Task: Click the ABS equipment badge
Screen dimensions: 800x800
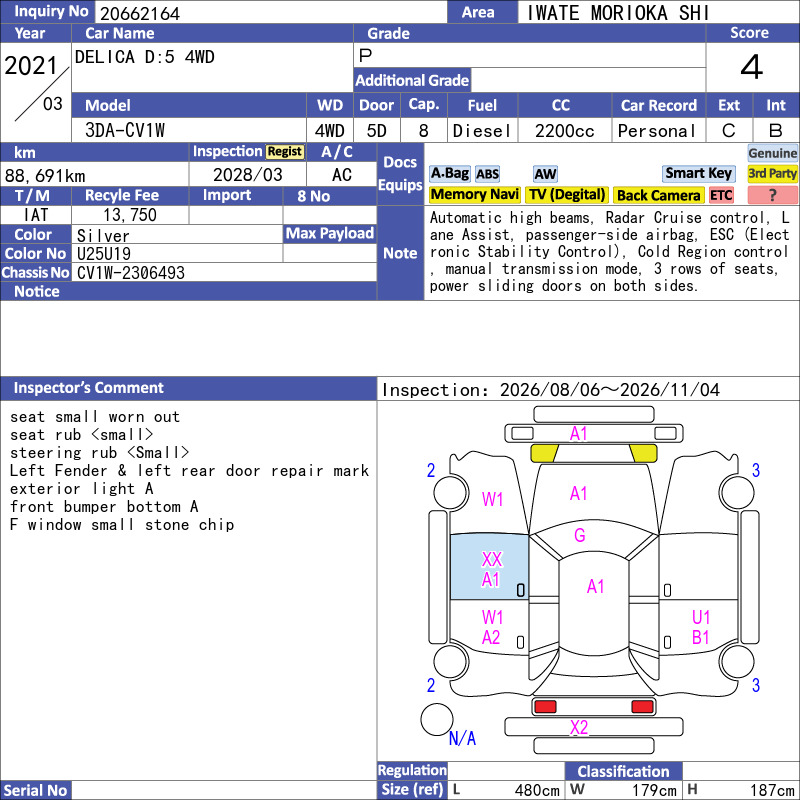Action: pyautogui.click(x=487, y=174)
